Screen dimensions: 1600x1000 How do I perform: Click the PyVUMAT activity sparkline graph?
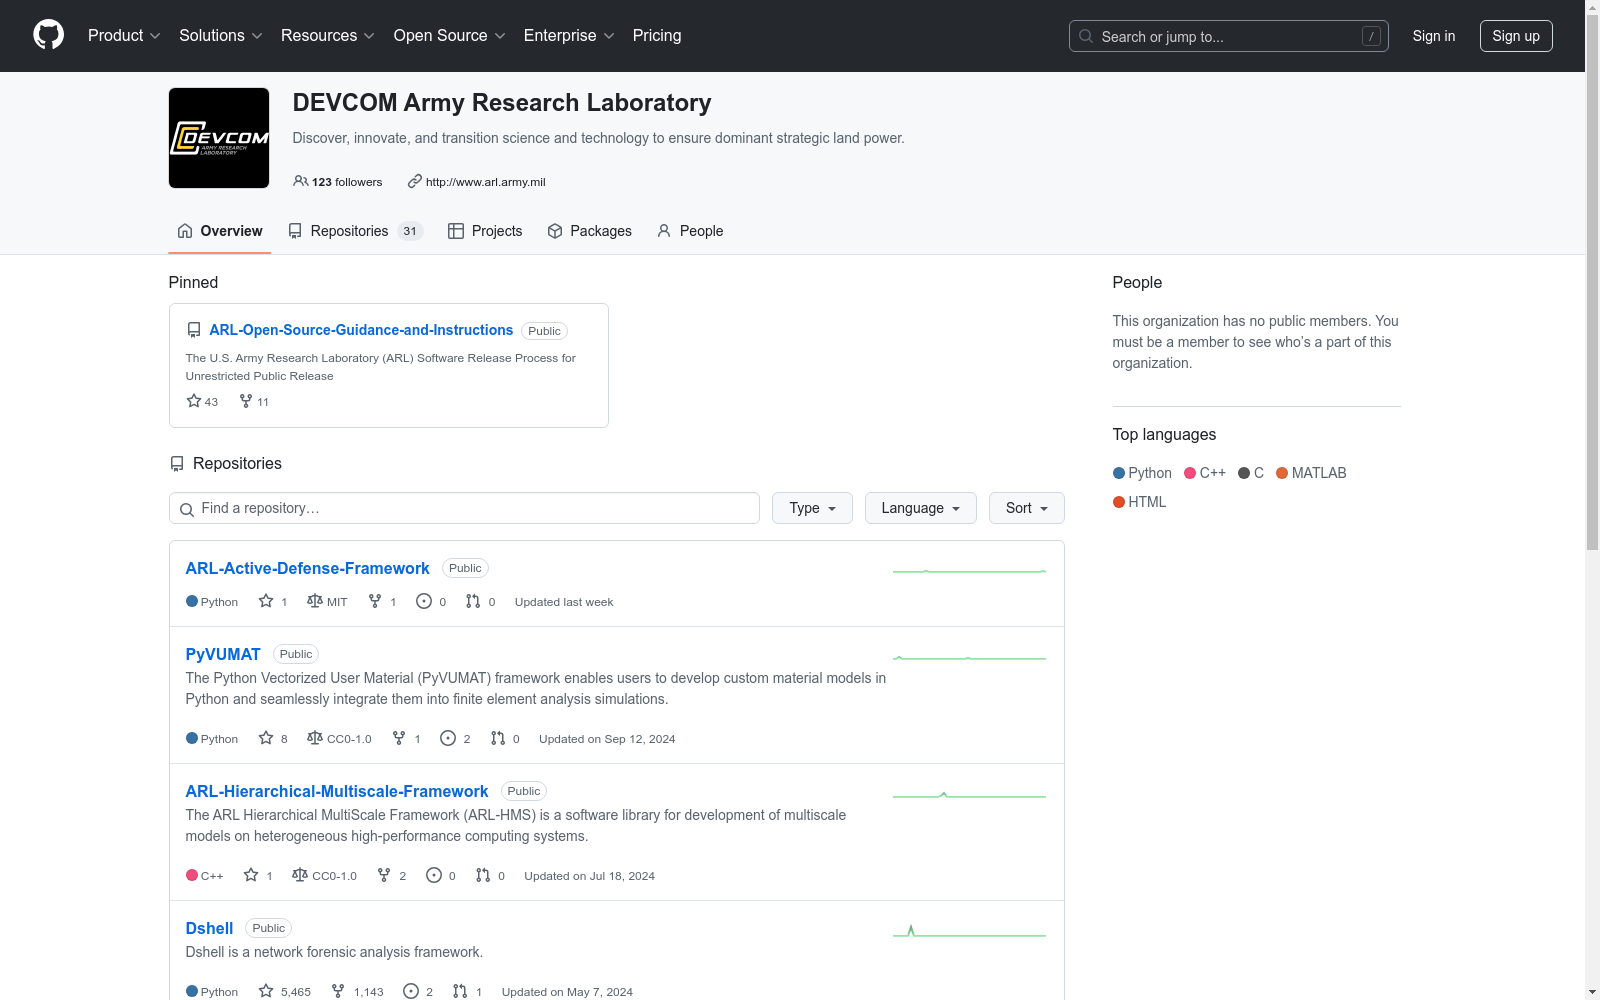point(969,658)
